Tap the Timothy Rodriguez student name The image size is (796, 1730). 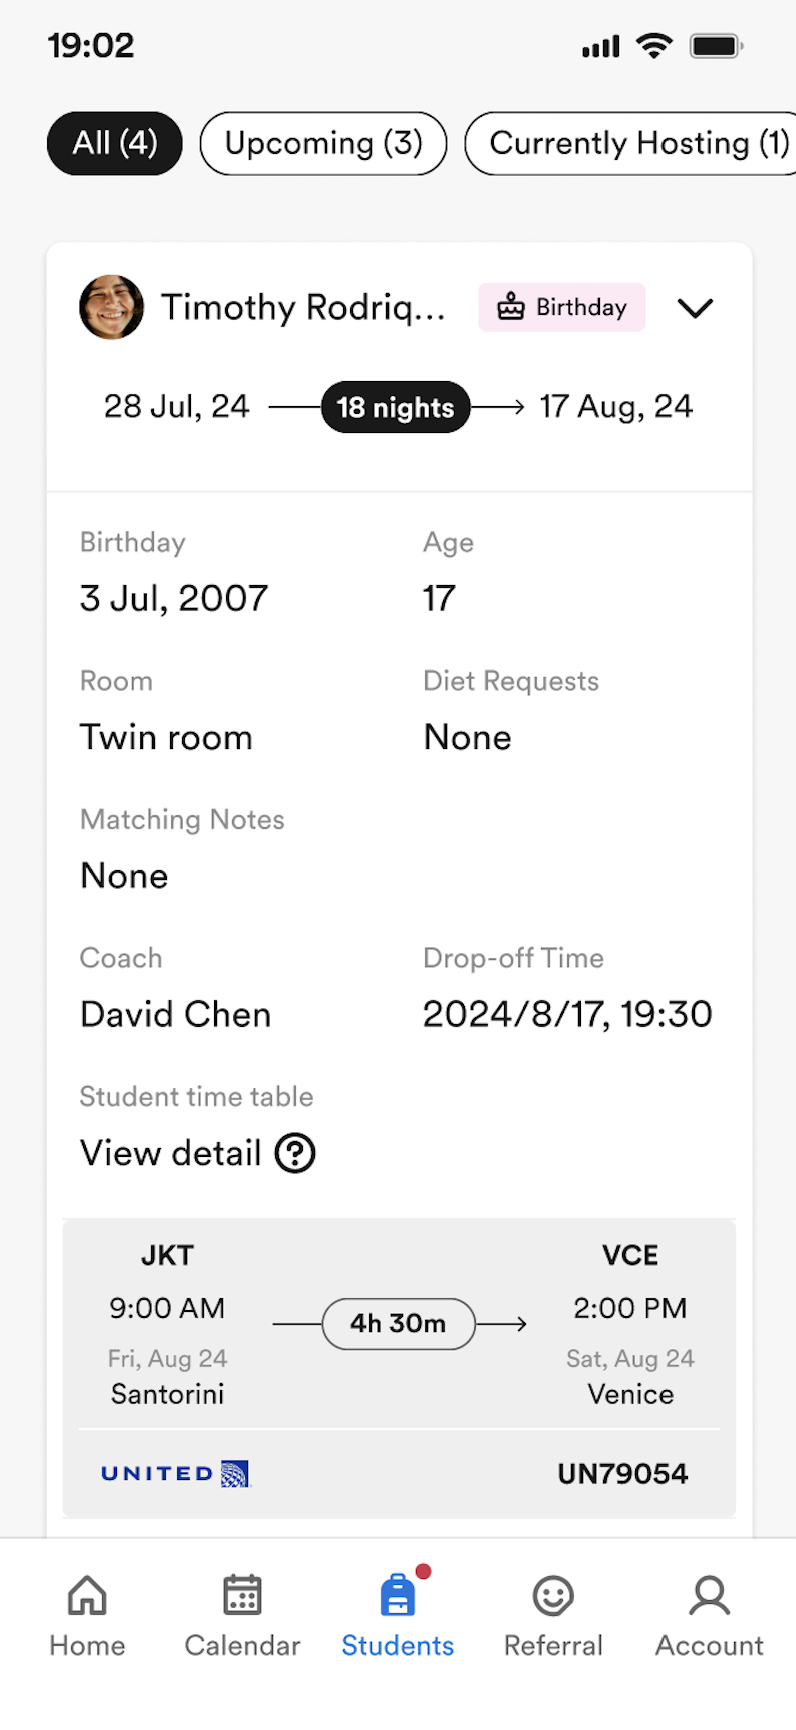pyautogui.click(x=303, y=307)
